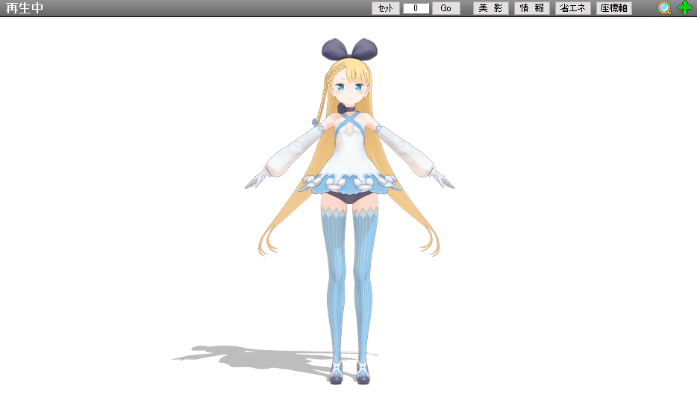Click the model's gloved hand on the left
Image resolution: width=697 pixels, height=400 pixels.
(x=255, y=181)
